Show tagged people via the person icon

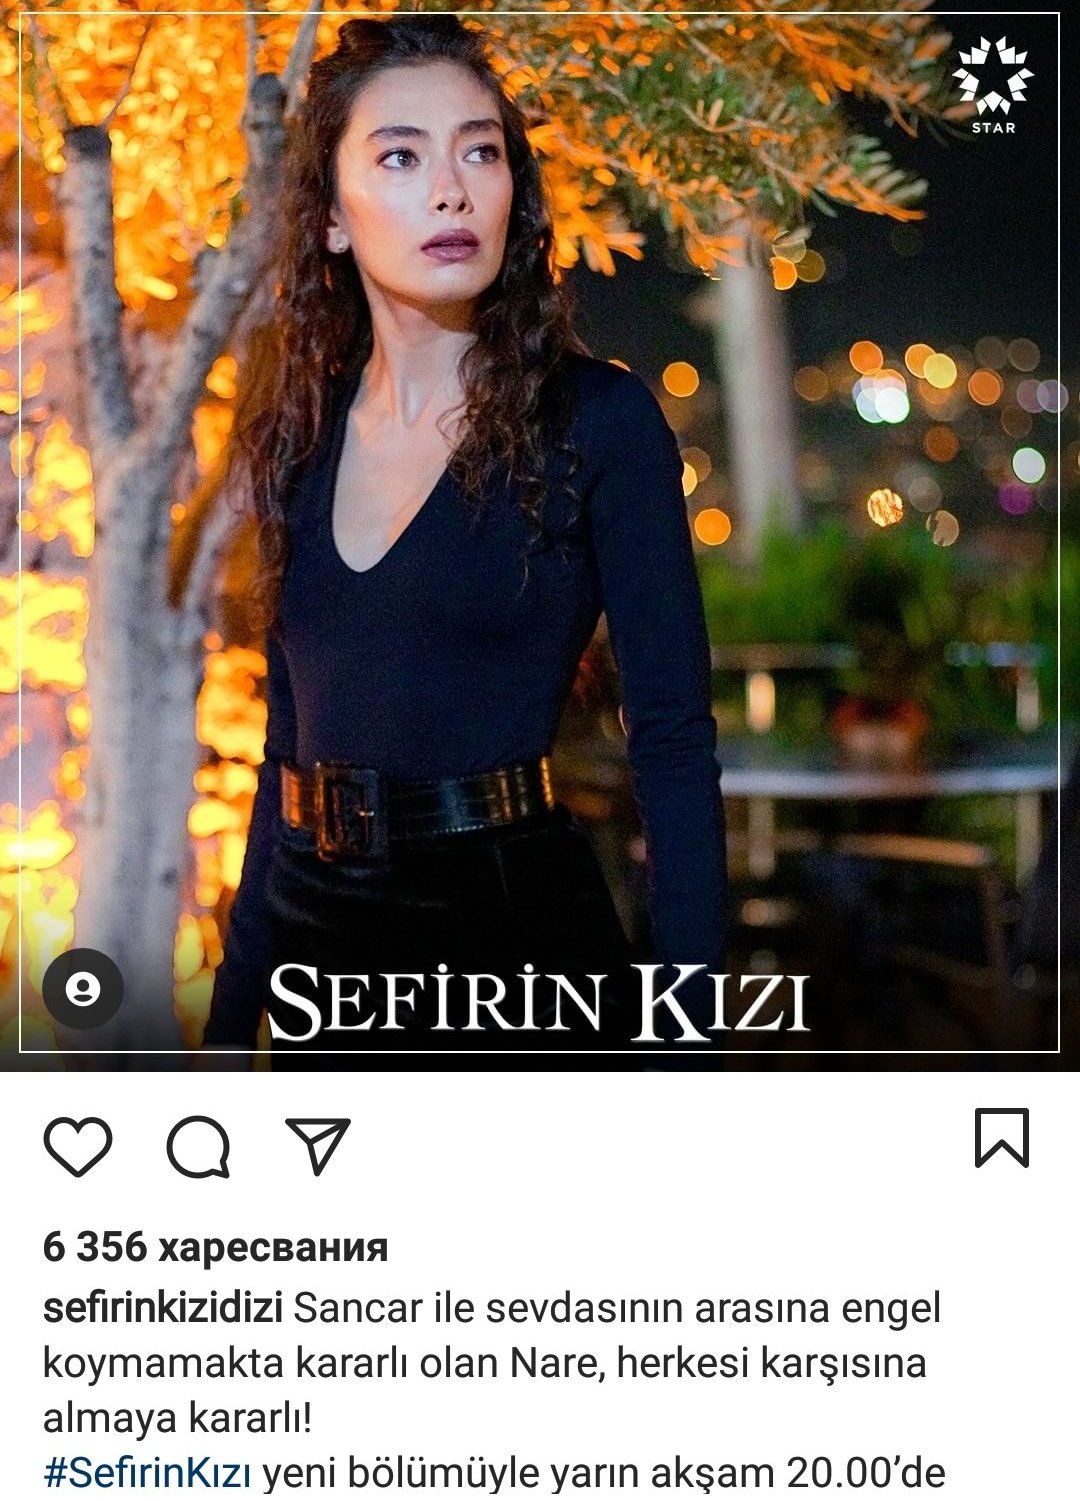click(83, 989)
